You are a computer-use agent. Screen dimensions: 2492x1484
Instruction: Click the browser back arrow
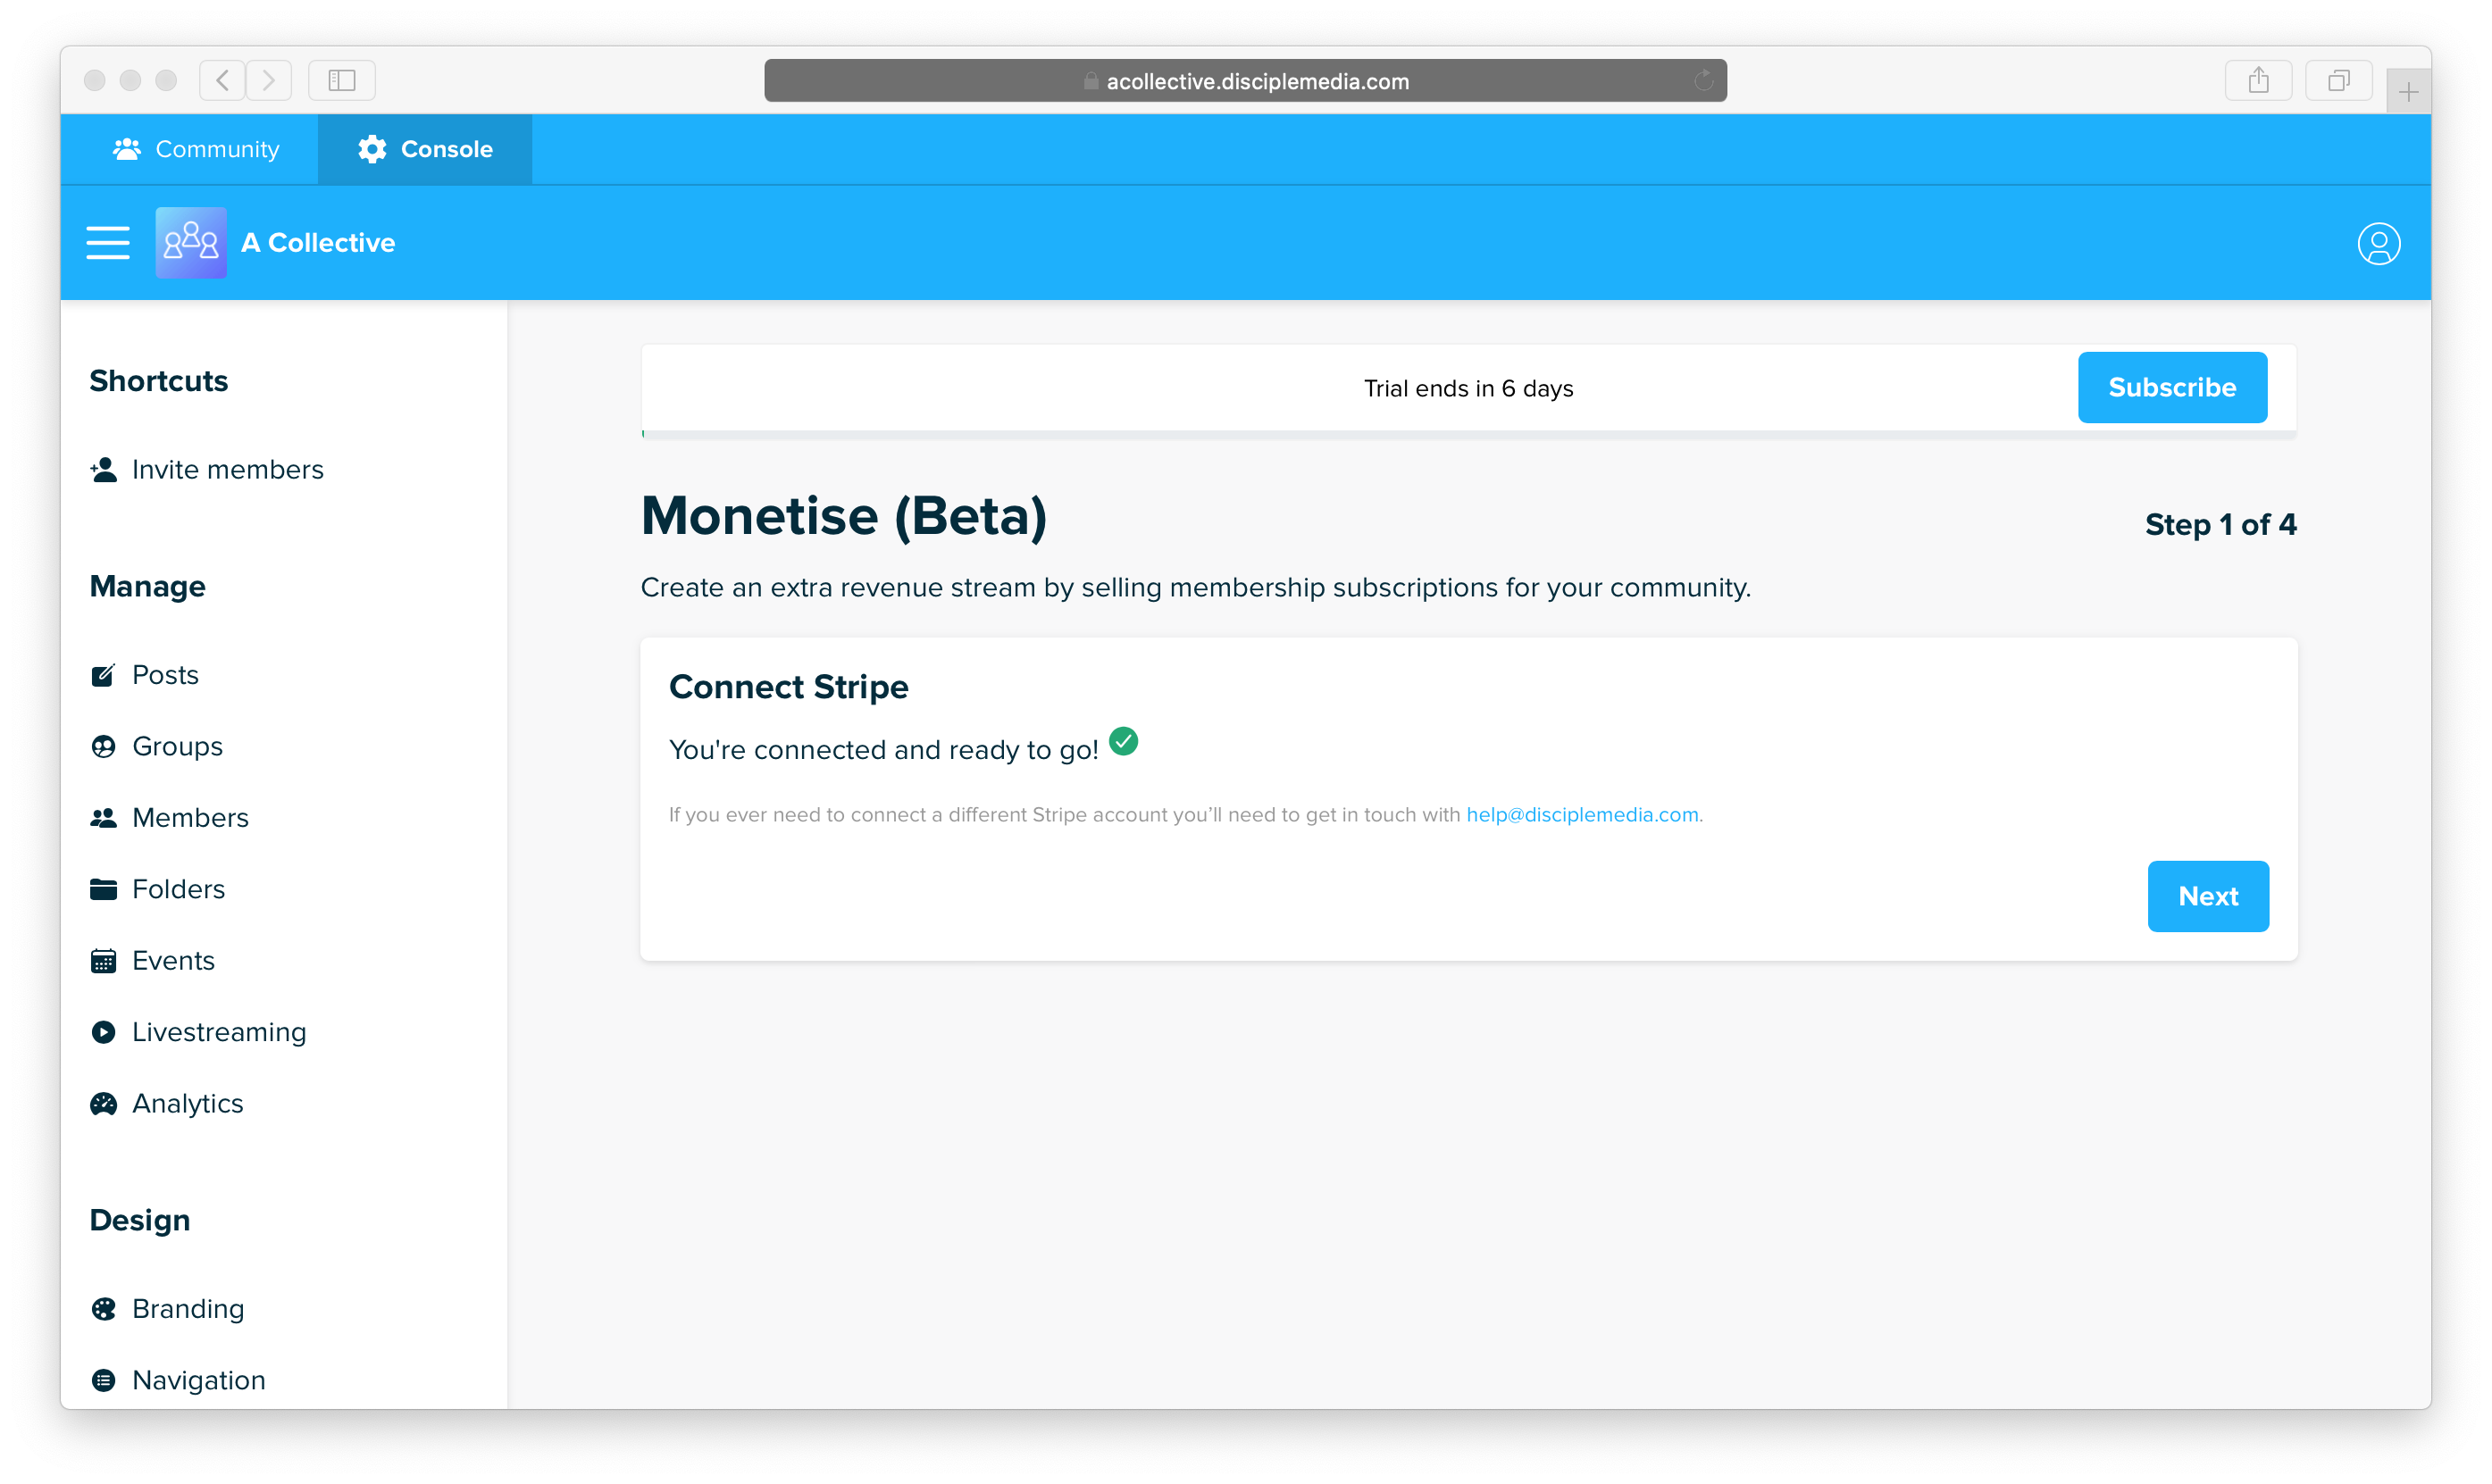(x=222, y=80)
